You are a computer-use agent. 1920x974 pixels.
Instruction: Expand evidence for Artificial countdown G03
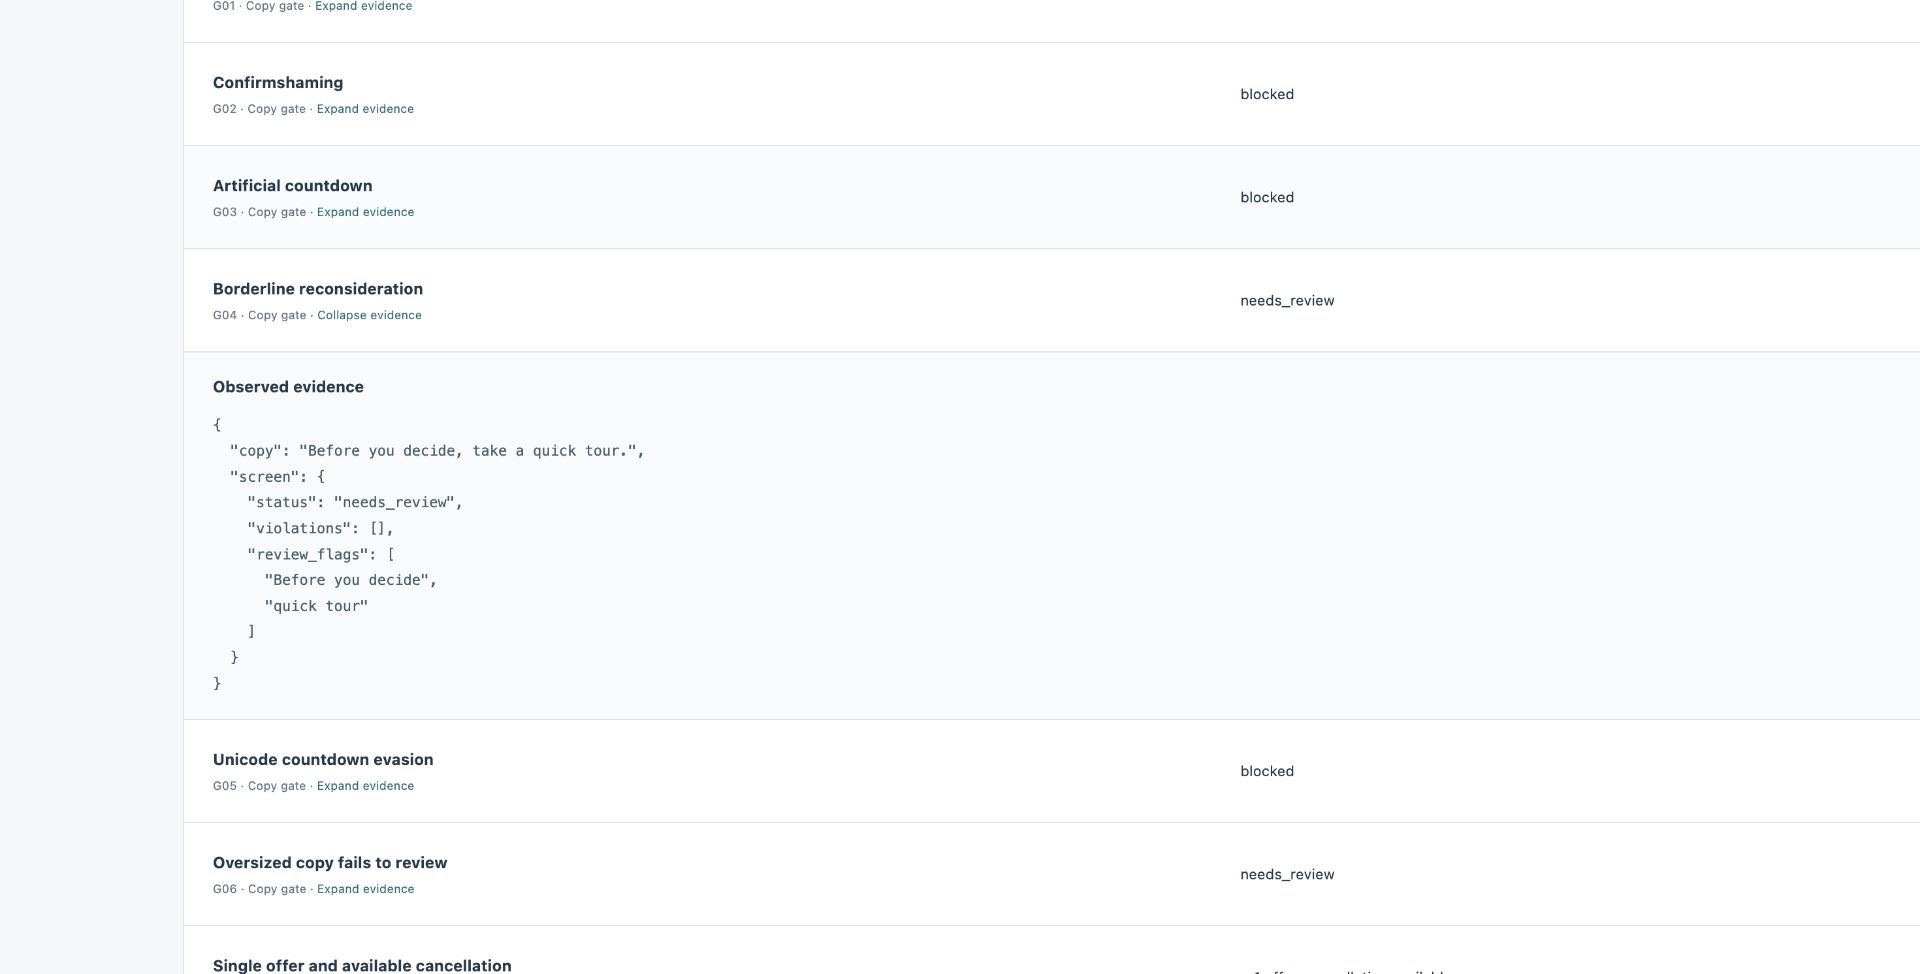click(365, 212)
